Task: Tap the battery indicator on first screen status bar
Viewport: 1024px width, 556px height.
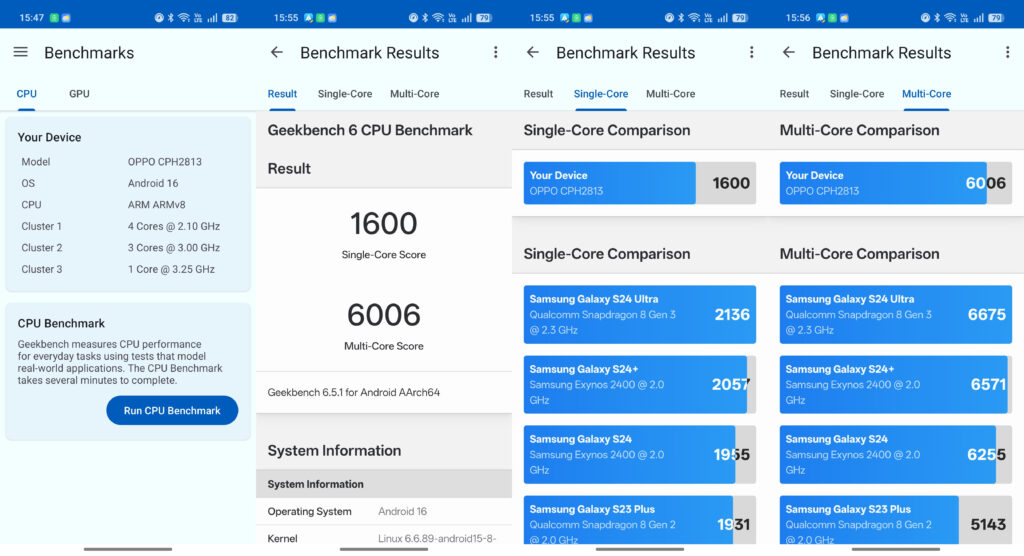Action: coord(229,18)
